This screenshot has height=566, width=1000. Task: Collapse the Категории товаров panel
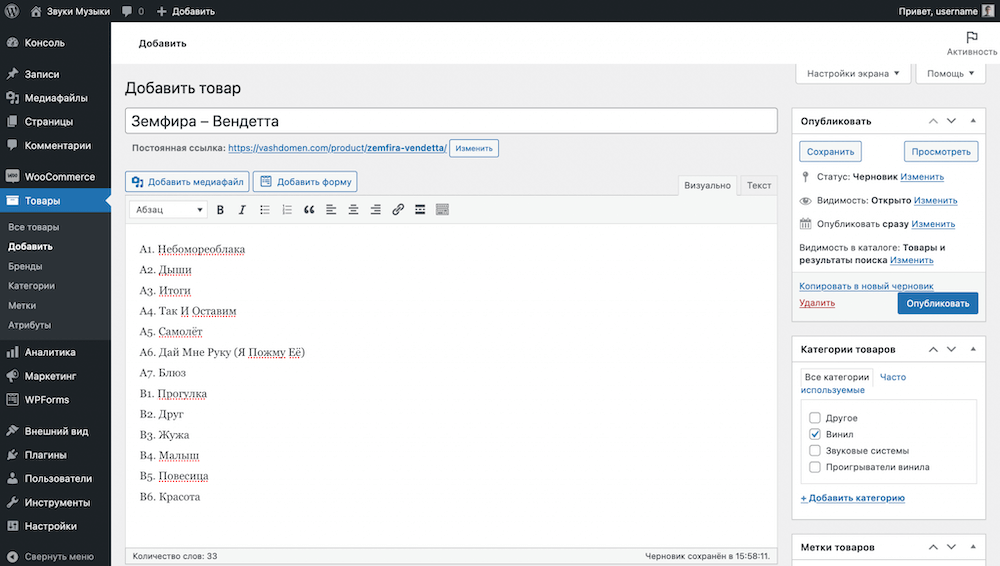[973, 349]
